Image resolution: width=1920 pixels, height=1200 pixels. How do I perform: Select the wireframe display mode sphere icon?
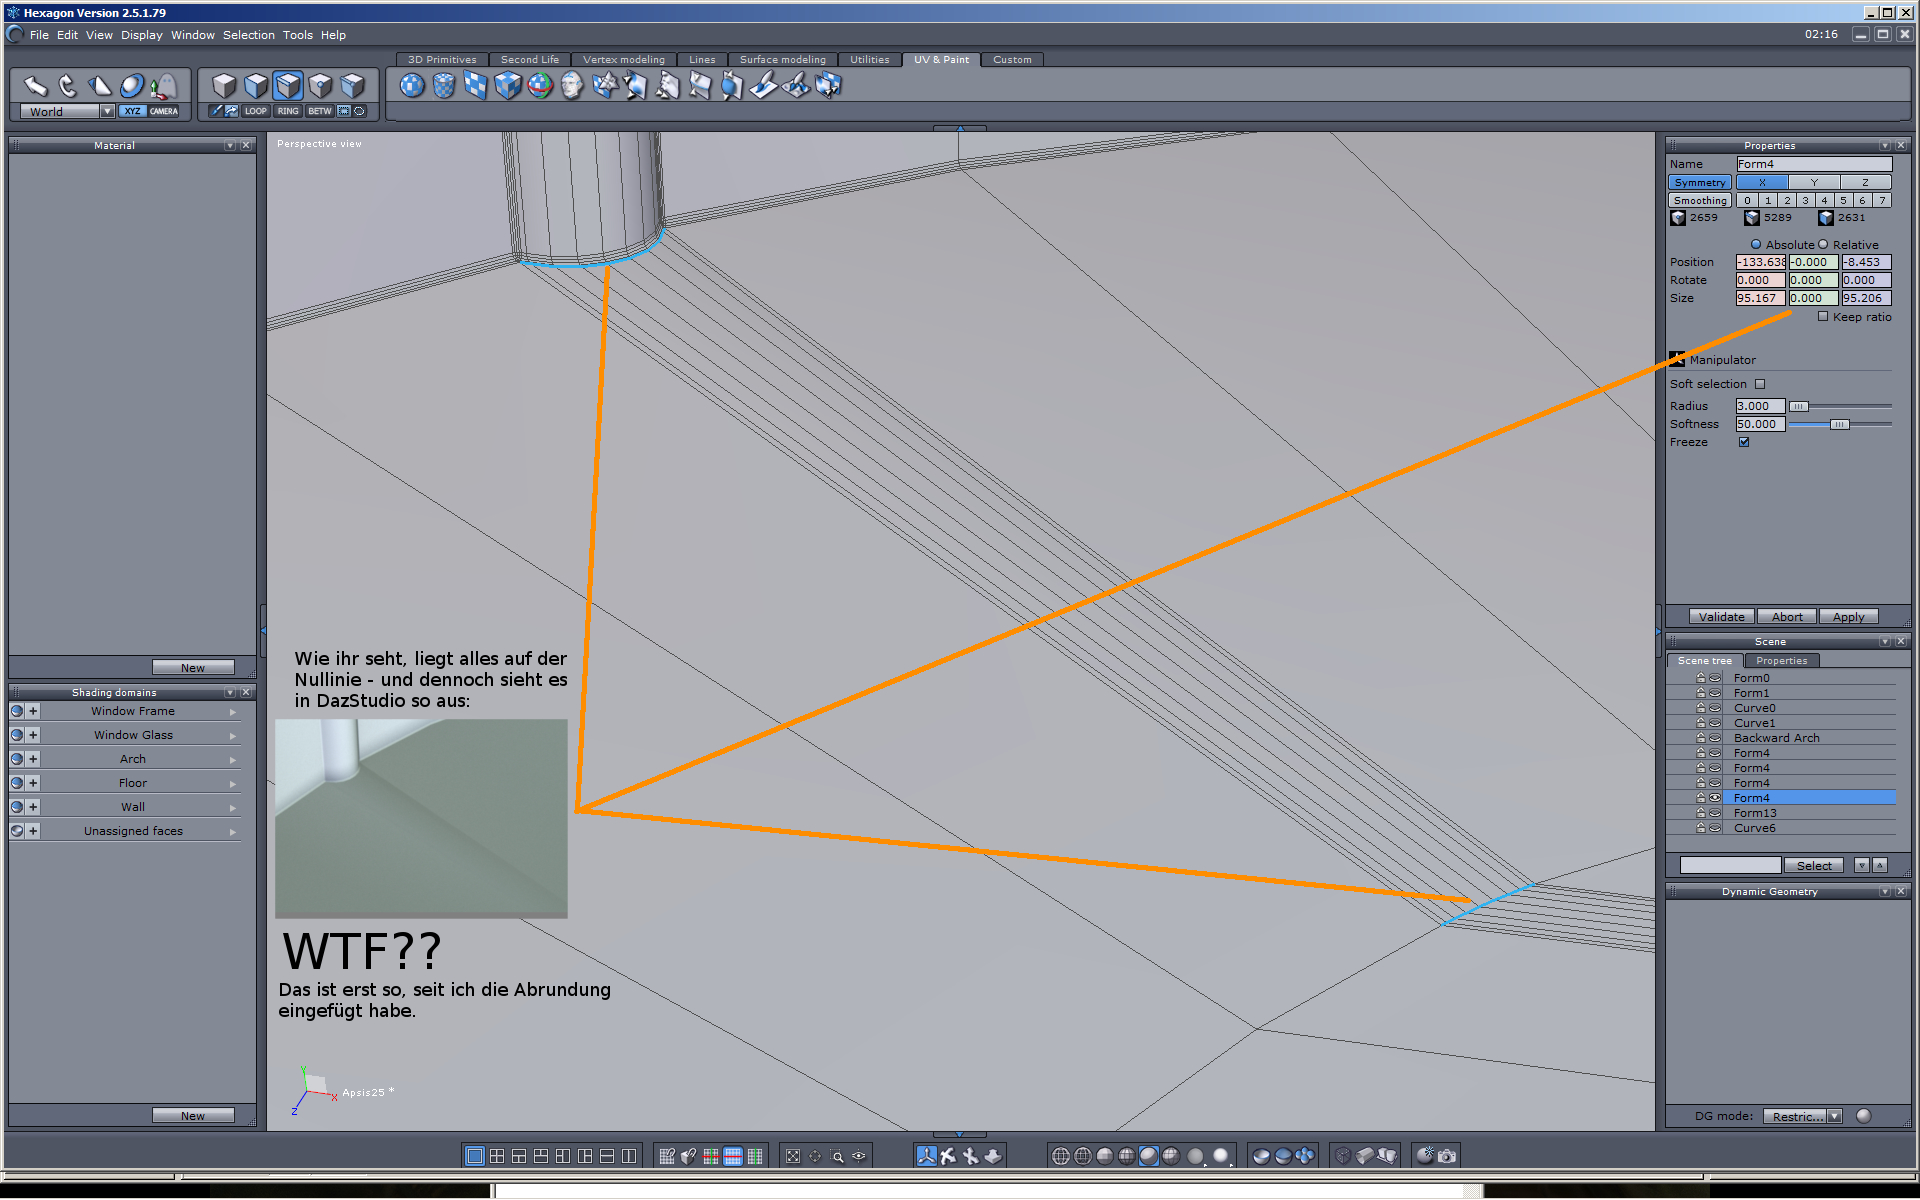pos(1061,1156)
